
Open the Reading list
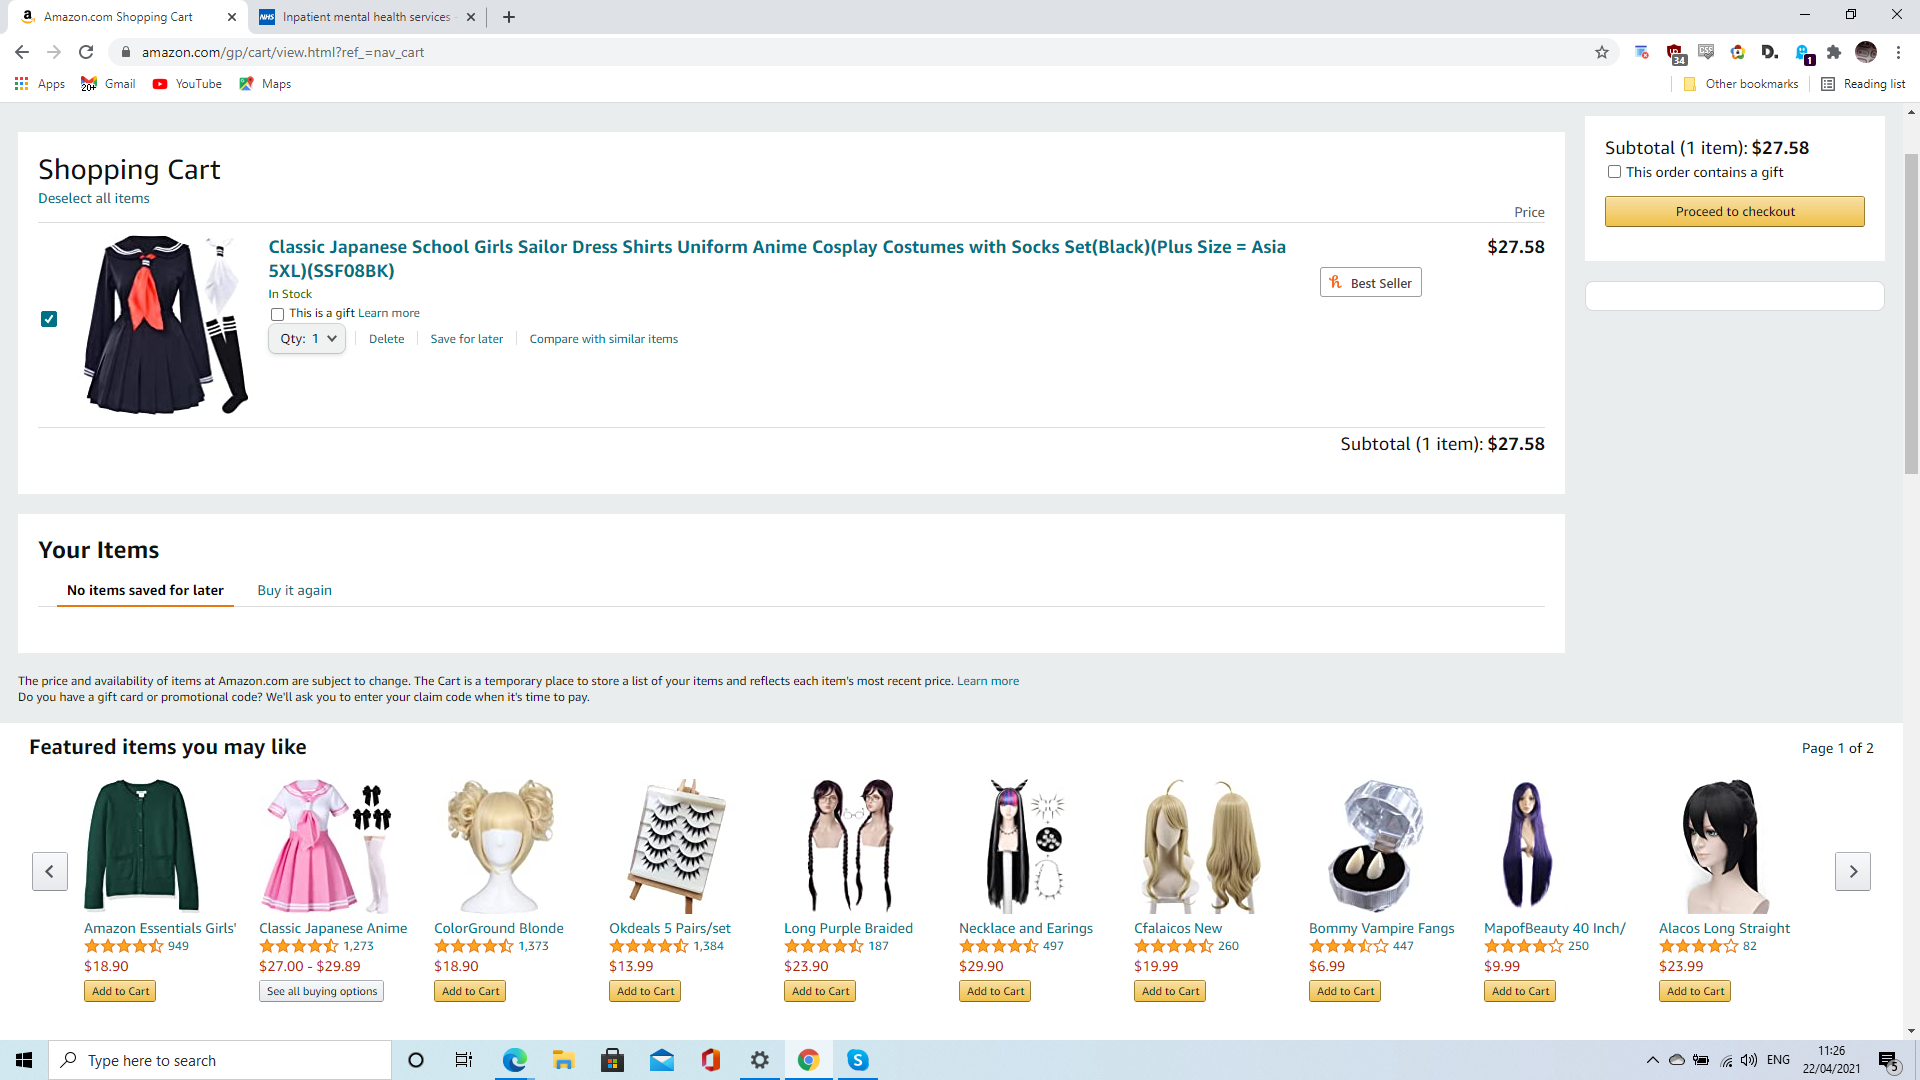pos(1863,84)
